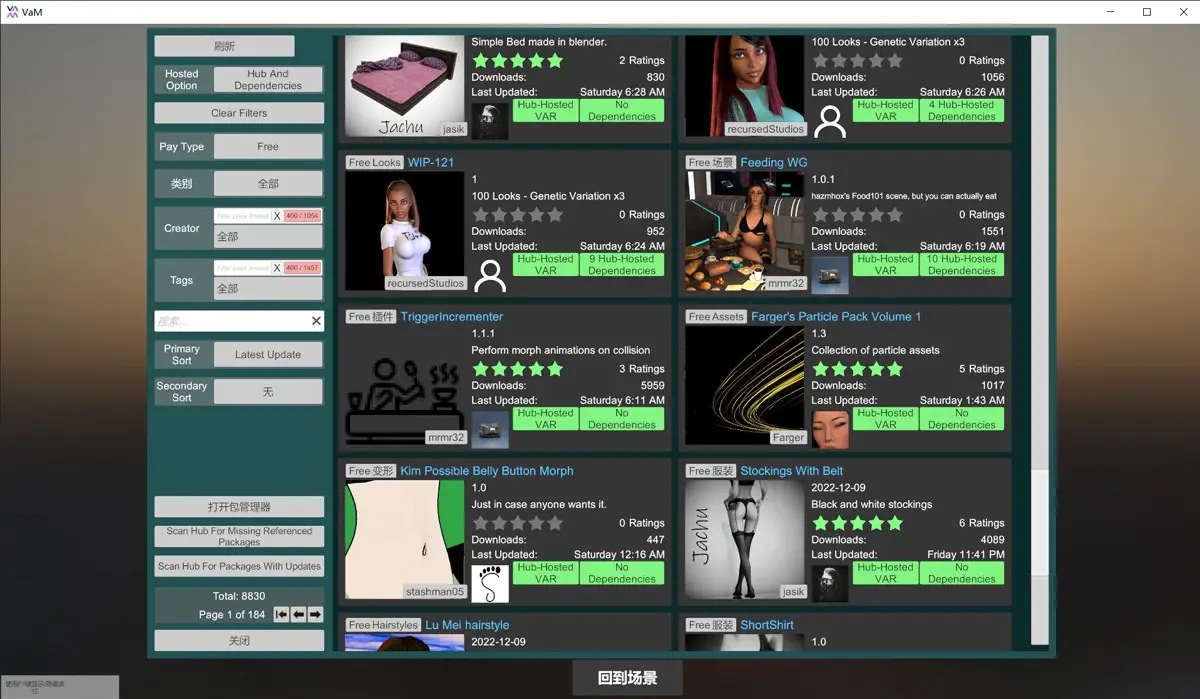This screenshot has height=699, width=1200.
Task: Click 4 Hub-Hosted Dependencies button
Action: click(x=962, y=110)
